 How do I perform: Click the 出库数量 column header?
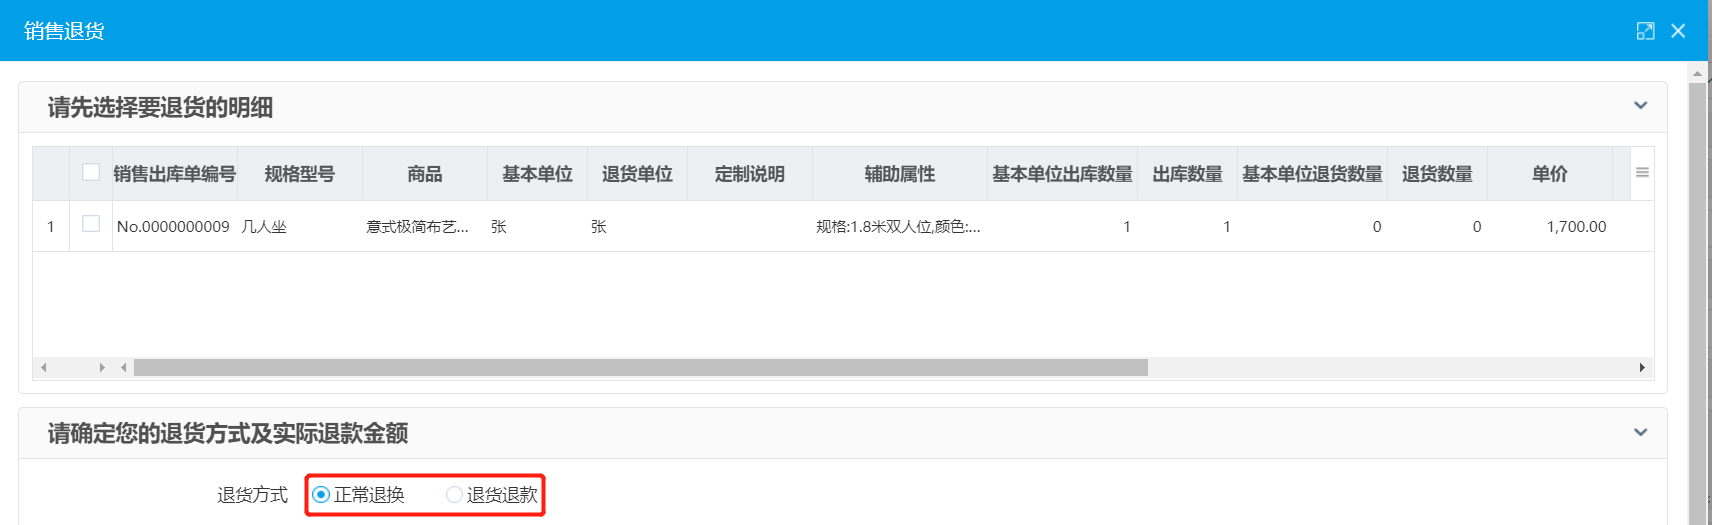click(x=1187, y=174)
